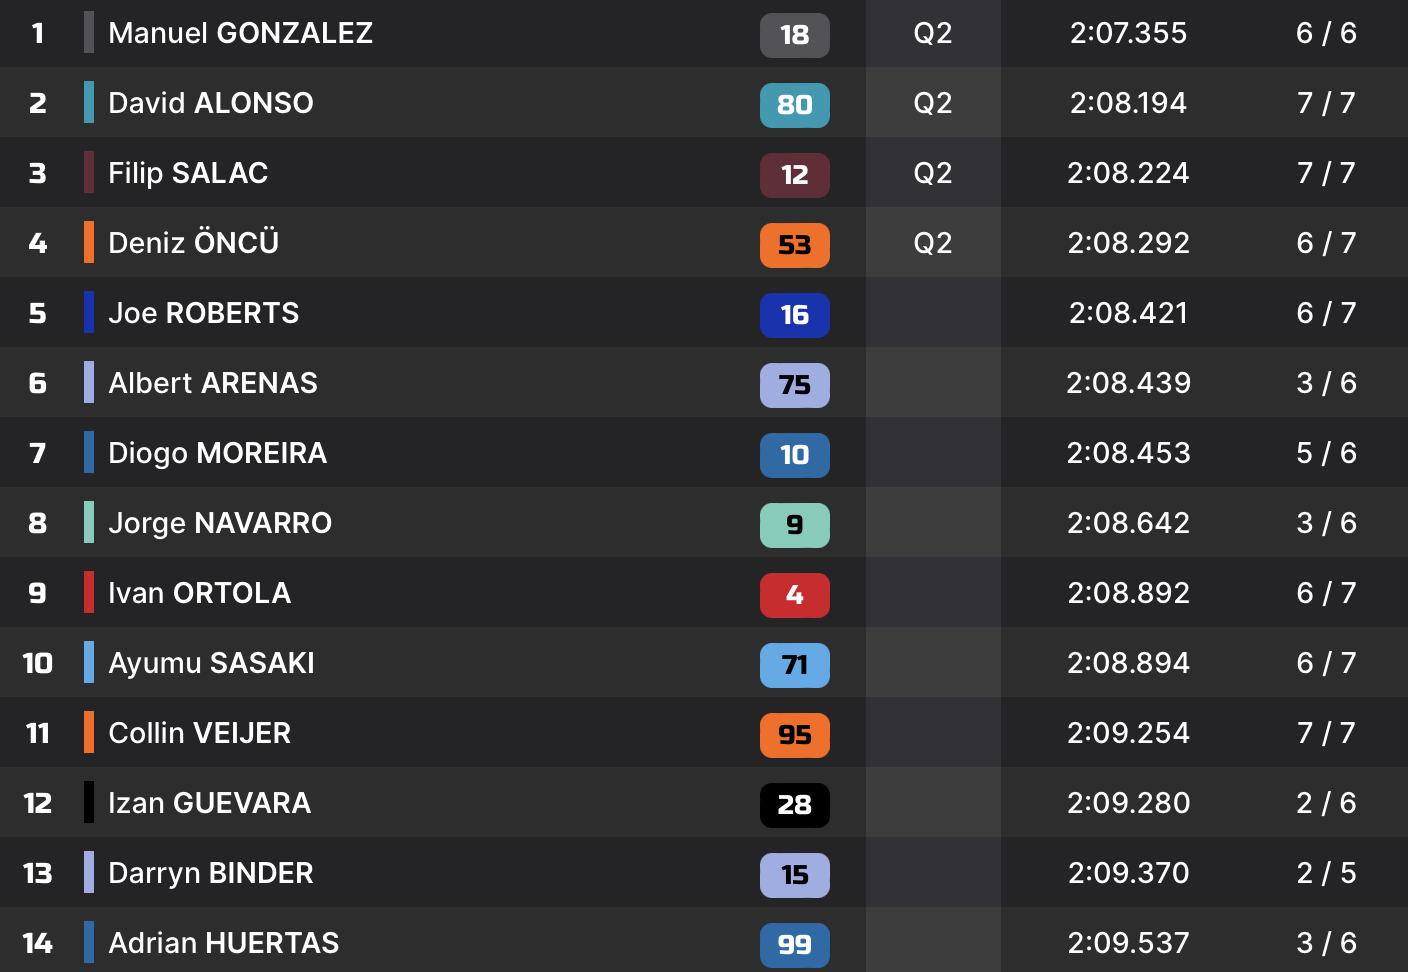Click the Collin VEIJER rider name
Image resolution: width=1408 pixels, height=972 pixels.
coord(199,733)
